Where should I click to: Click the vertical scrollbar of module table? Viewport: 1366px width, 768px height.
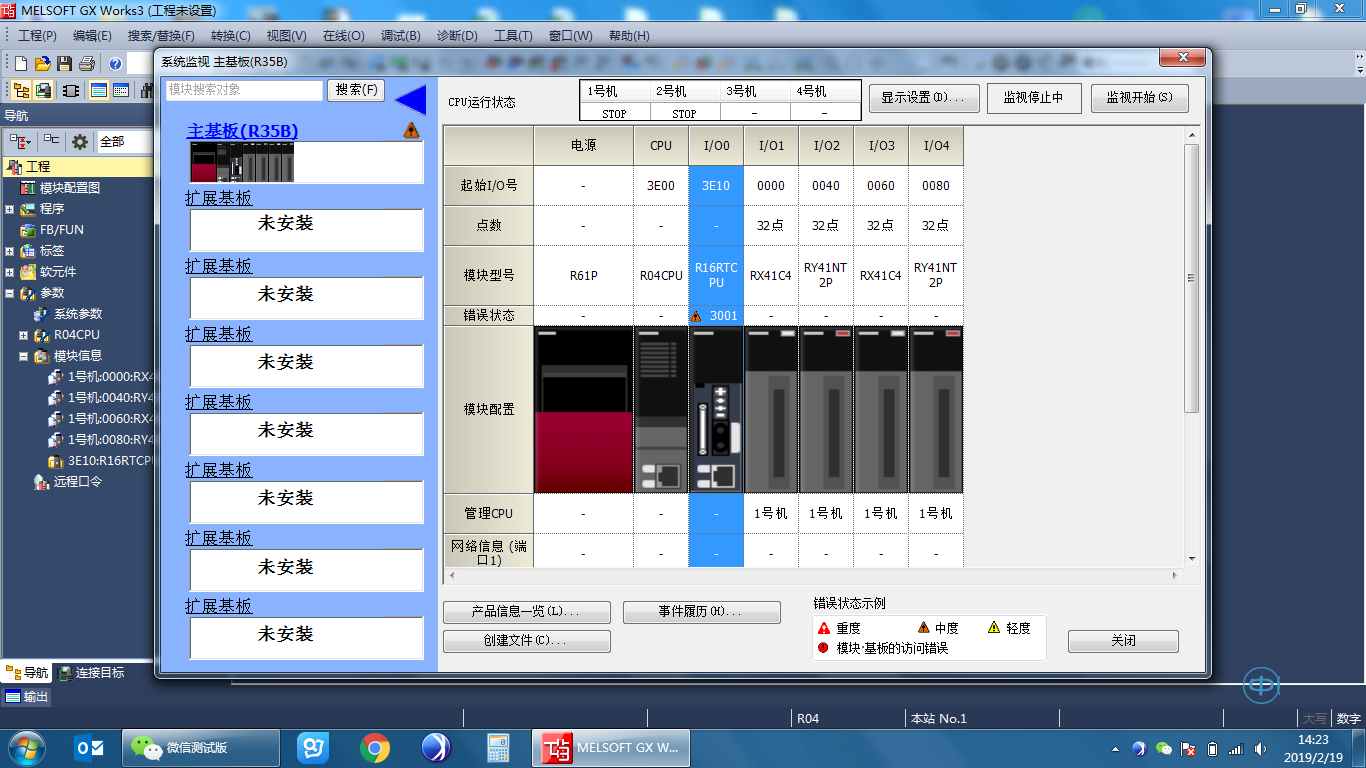(x=1191, y=280)
